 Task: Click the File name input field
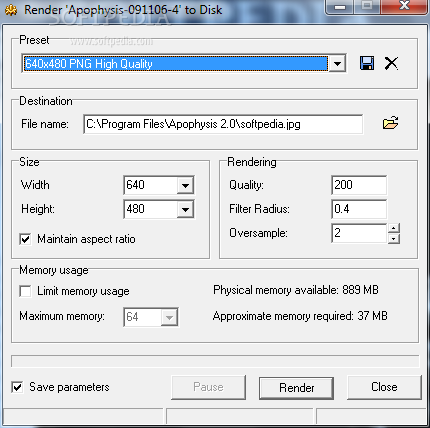(x=223, y=124)
